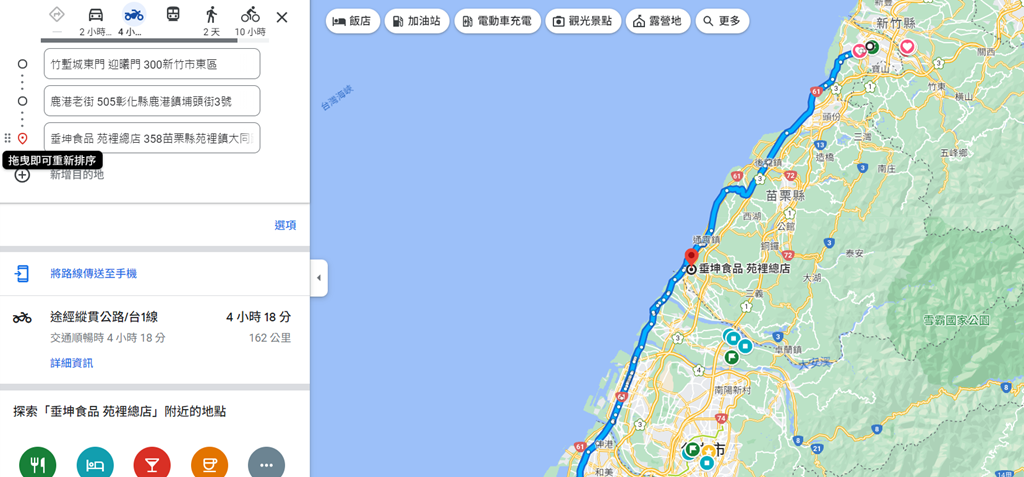Click the 鹿港老街 waypoint input field
Image resolution: width=1024 pixels, height=477 pixels.
click(x=152, y=101)
